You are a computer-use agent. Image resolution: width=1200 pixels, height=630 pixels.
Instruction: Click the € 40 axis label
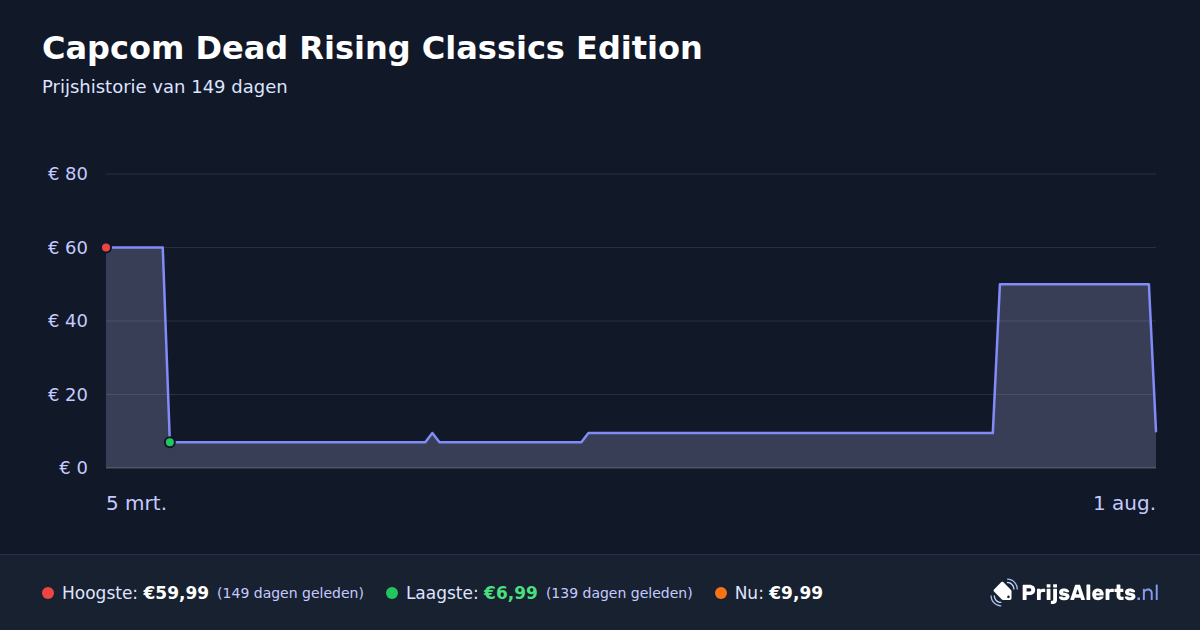(x=68, y=321)
